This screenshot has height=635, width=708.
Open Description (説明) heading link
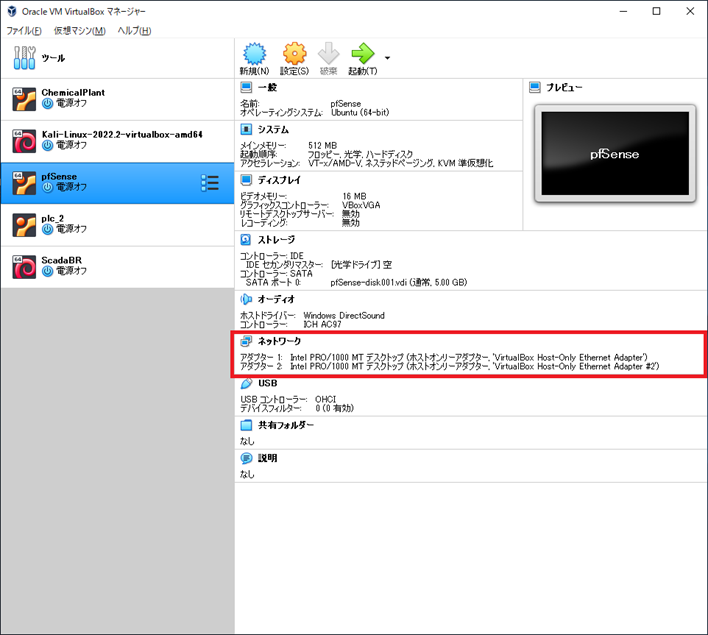267,458
